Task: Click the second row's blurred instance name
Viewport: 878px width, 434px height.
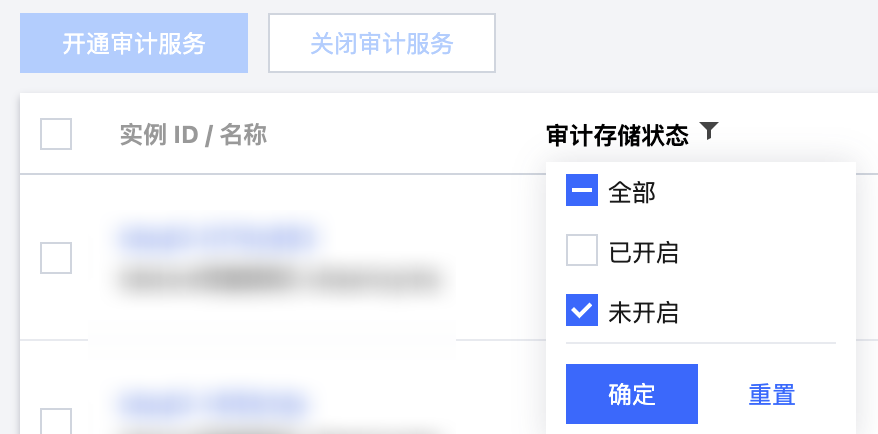Action: point(278,430)
